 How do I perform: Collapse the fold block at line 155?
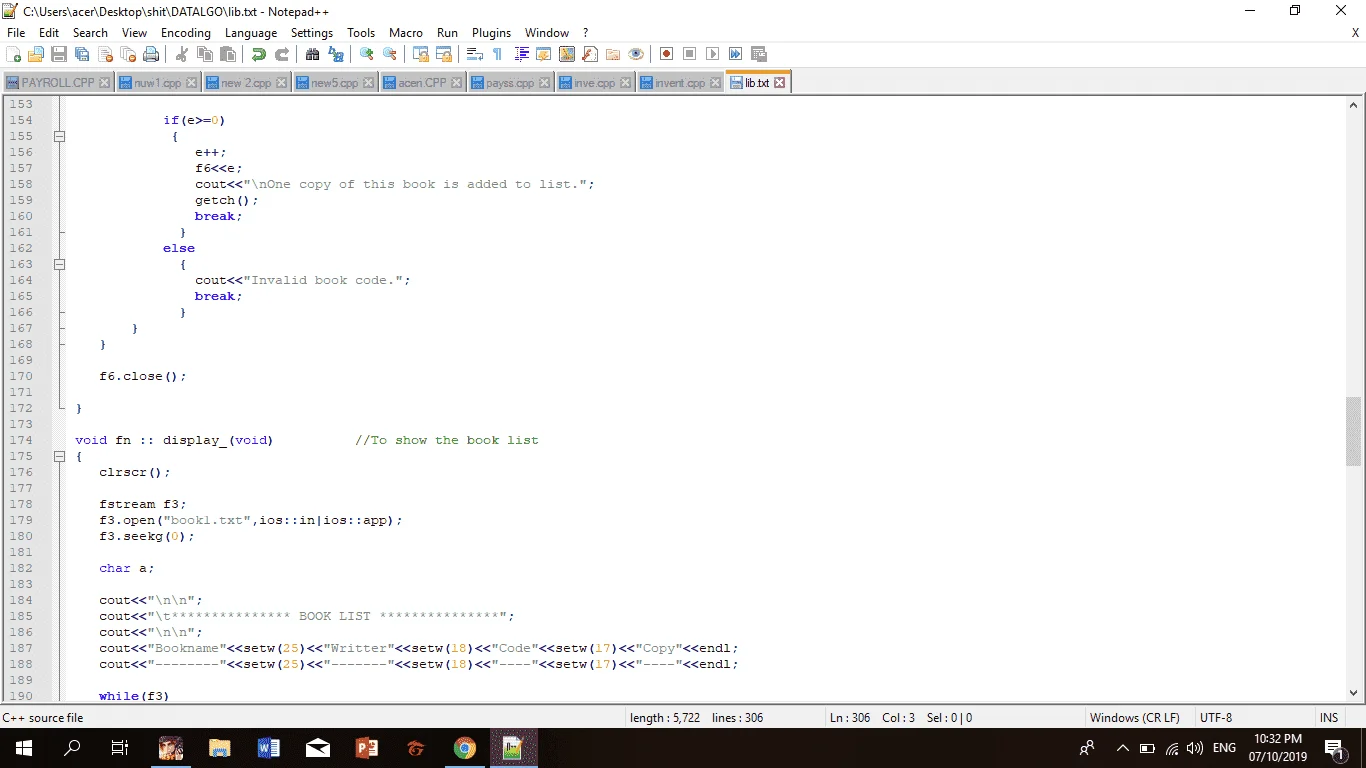tap(59, 136)
